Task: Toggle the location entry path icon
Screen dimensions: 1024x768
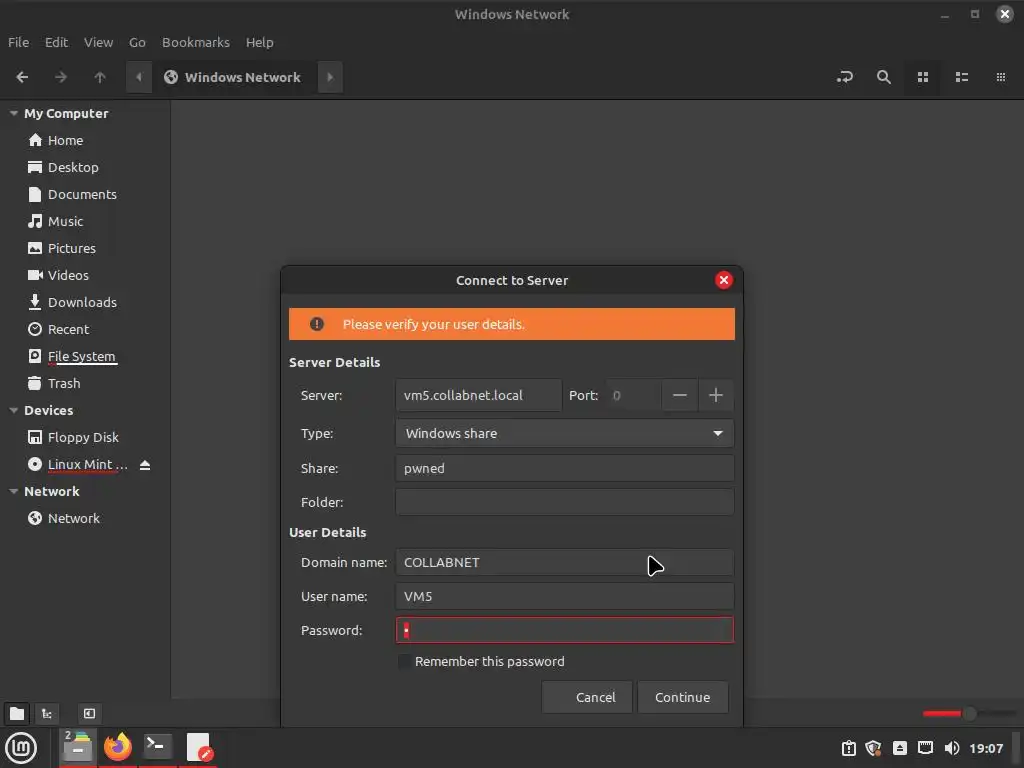Action: pyautogui.click(x=844, y=77)
